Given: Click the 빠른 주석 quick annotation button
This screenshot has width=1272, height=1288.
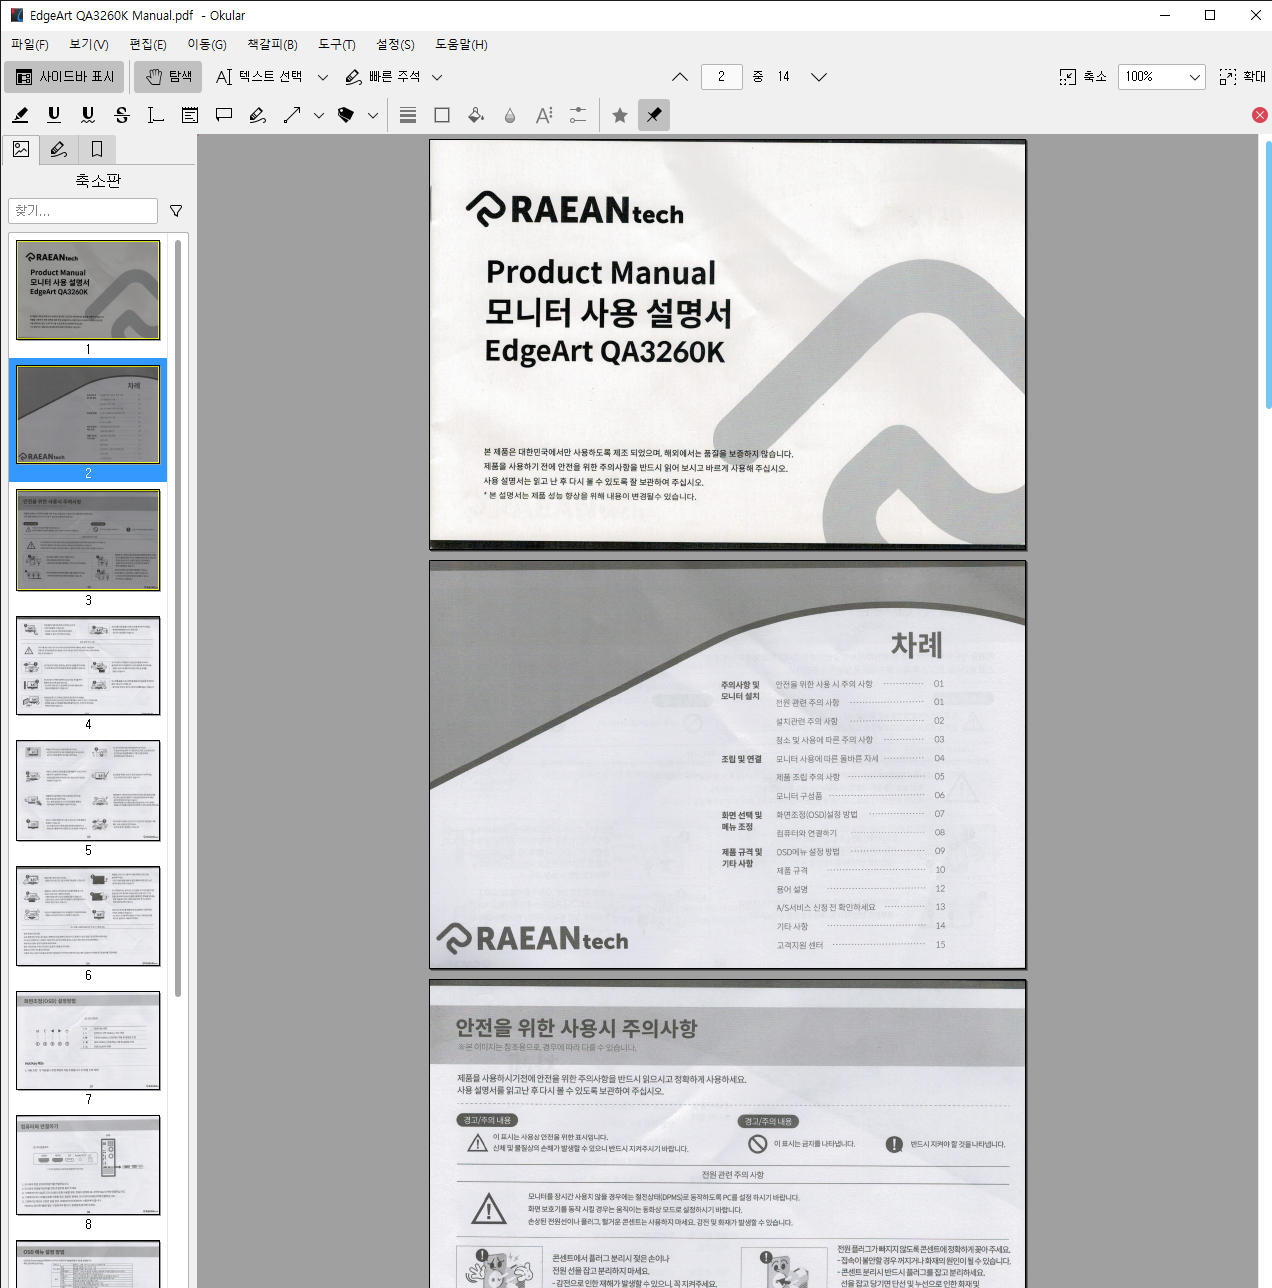Looking at the screenshot, I should [382, 77].
